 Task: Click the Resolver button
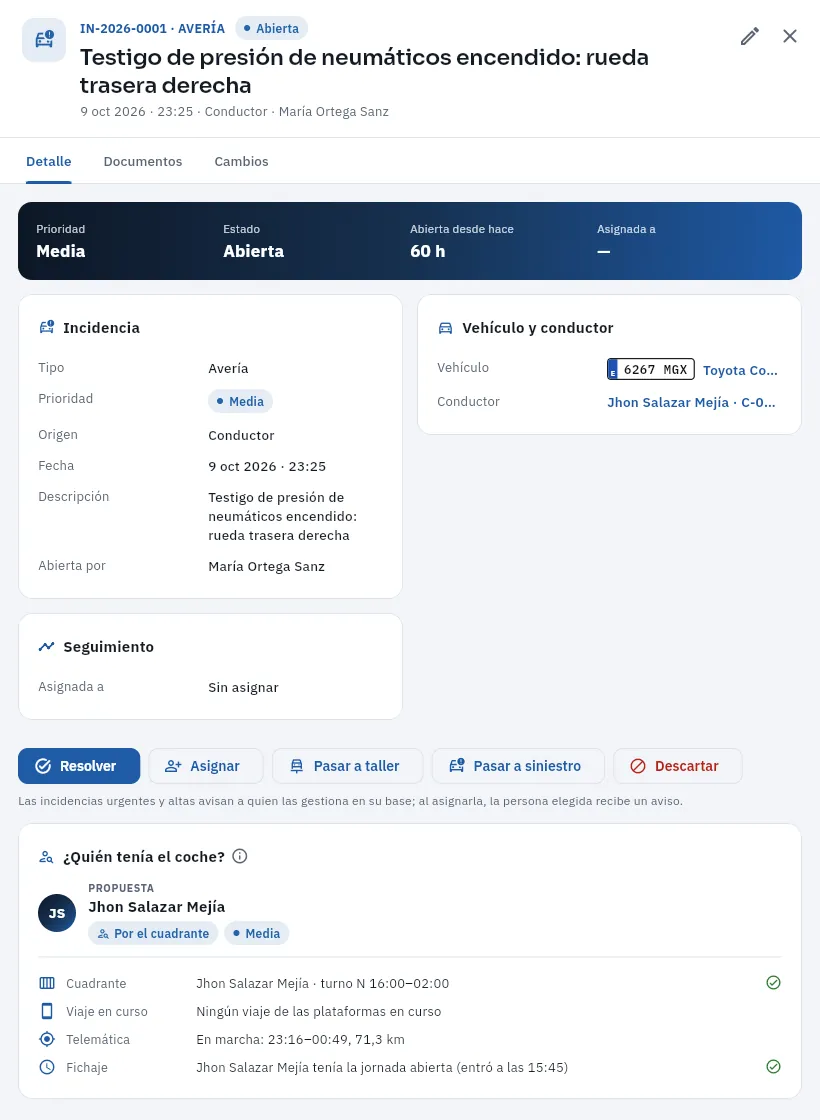[79, 766]
